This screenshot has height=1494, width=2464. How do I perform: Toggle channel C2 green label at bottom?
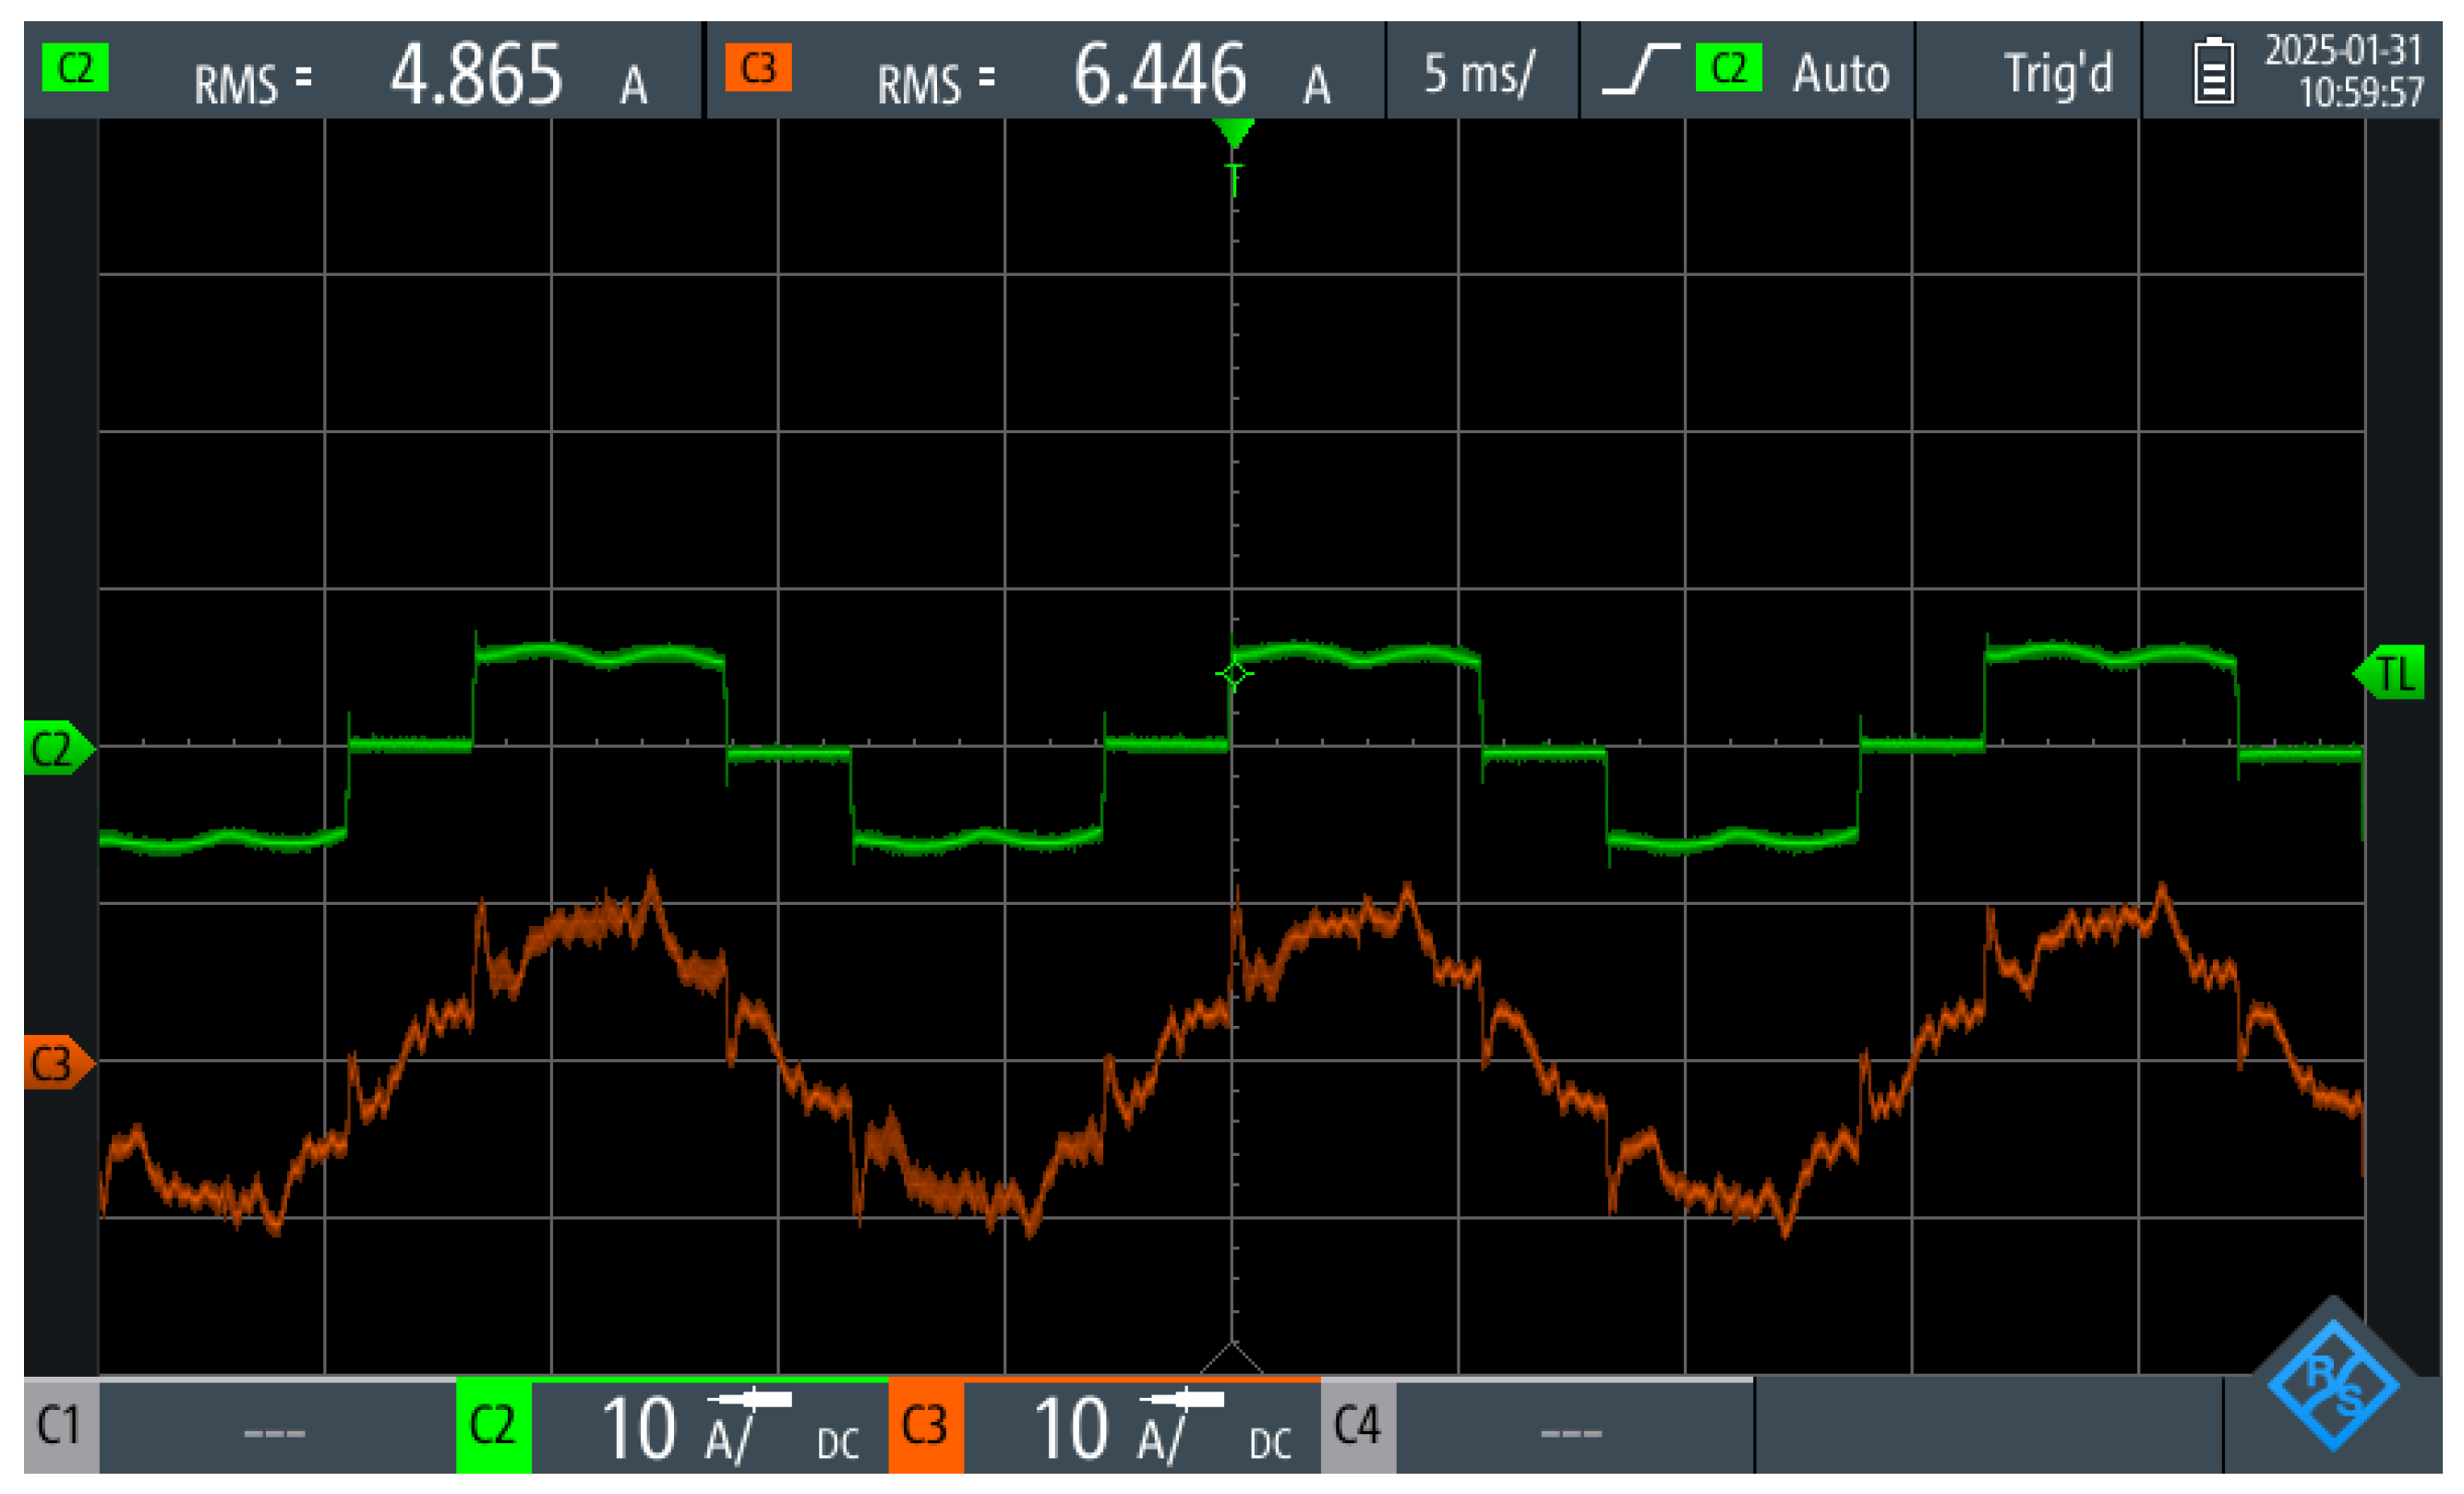[x=493, y=1425]
